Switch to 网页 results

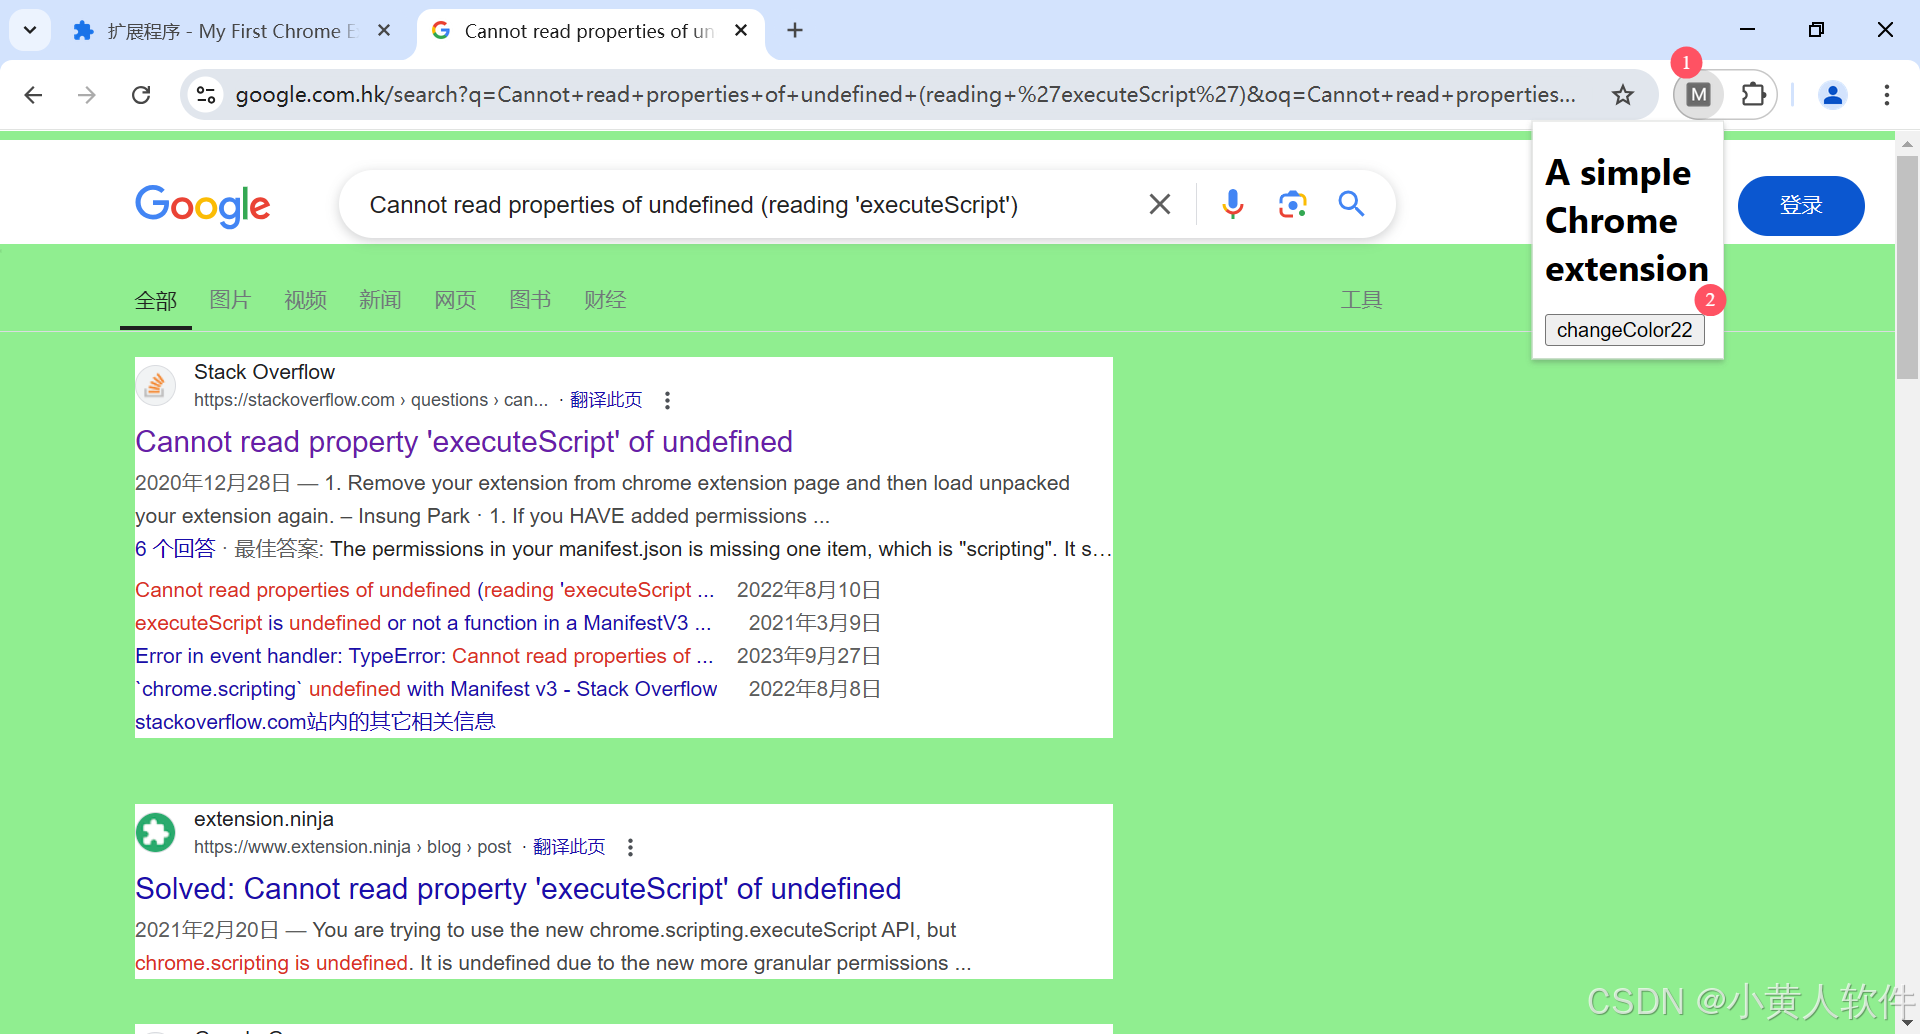(x=455, y=300)
